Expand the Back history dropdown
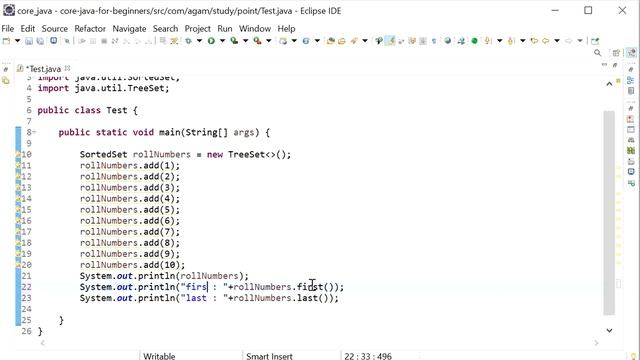The width and height of the screenshot is (640, 360). (557, 41)
